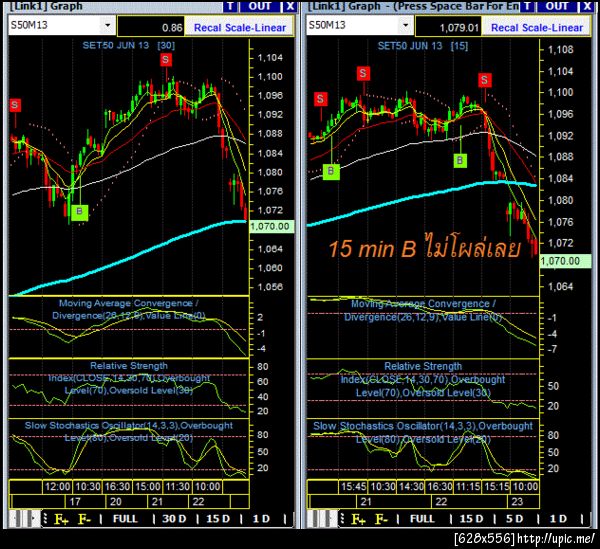Viewport: 600px width, 549px height.
Task: Click orange '15 min B' annotation text
Action: [425, 248]
